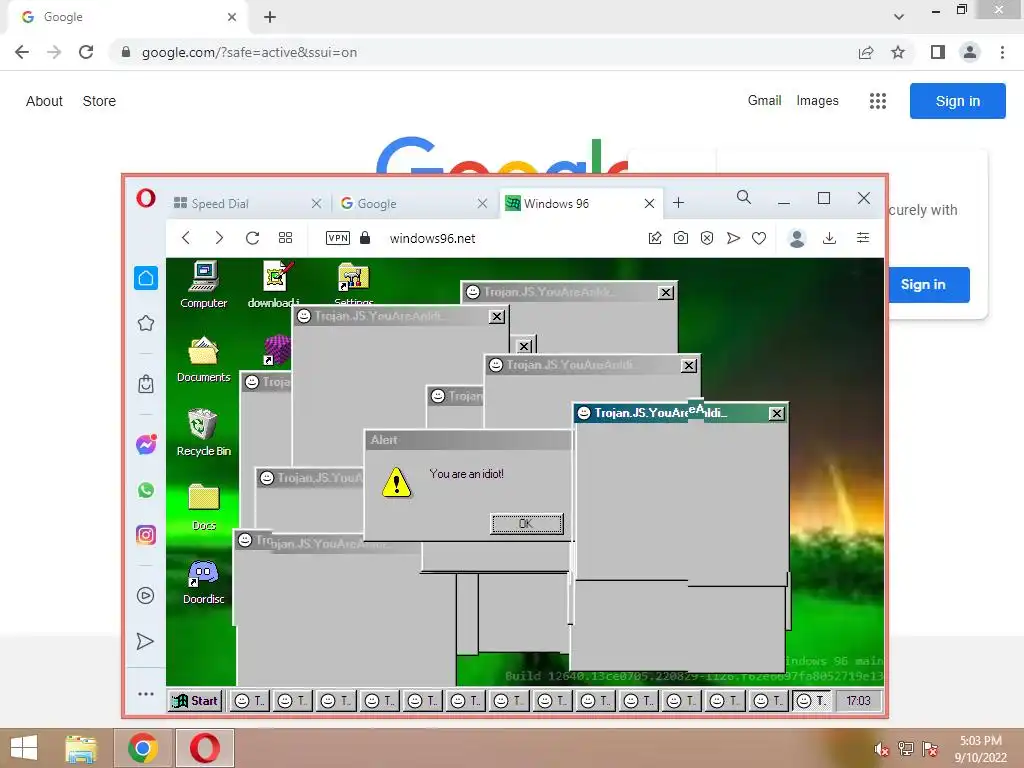Open Messenger in Opera sidebar

pyautogui.click(x=146, y=445)
